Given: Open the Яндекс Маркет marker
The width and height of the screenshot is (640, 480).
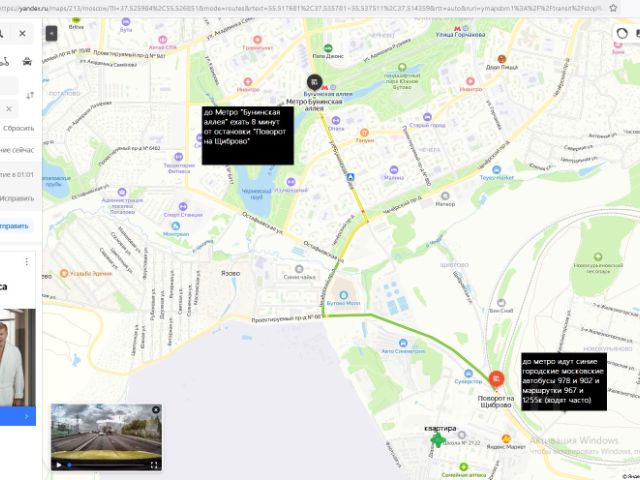Looking at the screenshot, I should (506, 439).
